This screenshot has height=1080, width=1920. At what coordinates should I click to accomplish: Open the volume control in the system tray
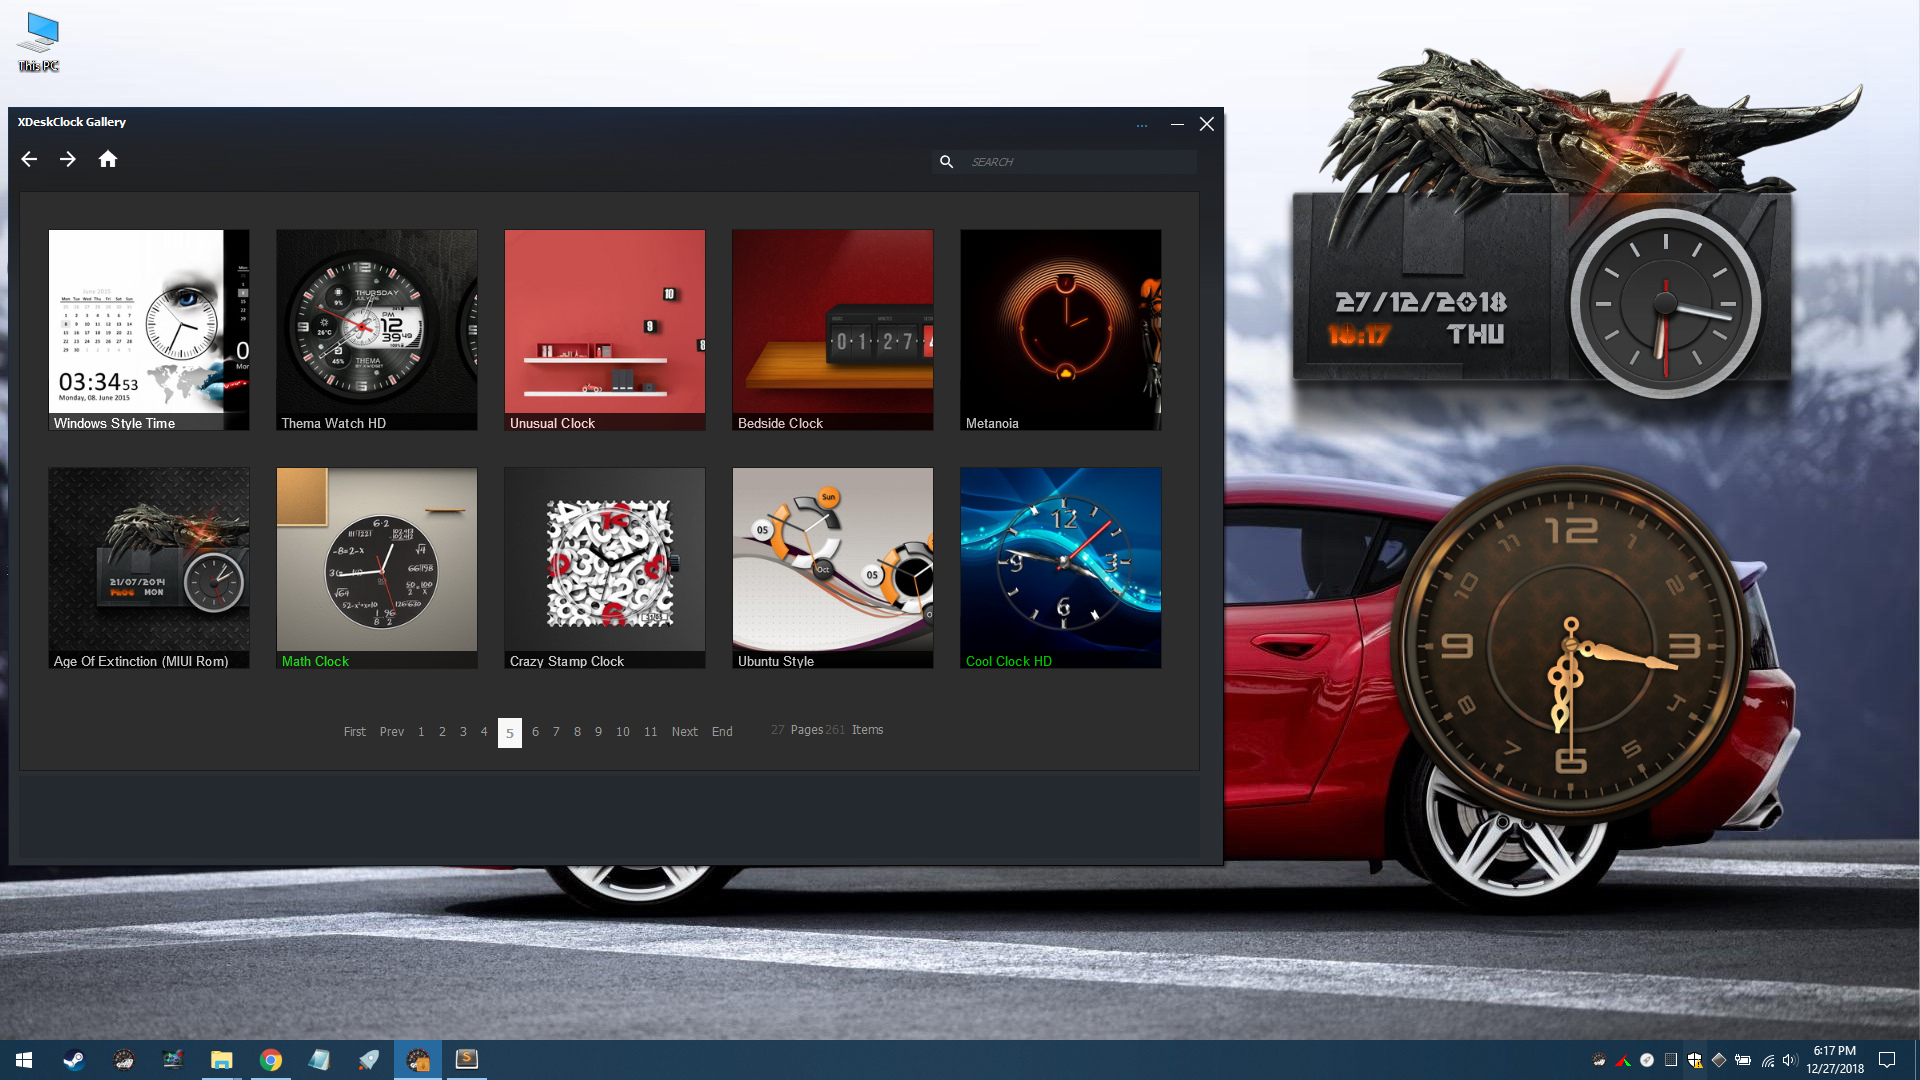1790,1060
